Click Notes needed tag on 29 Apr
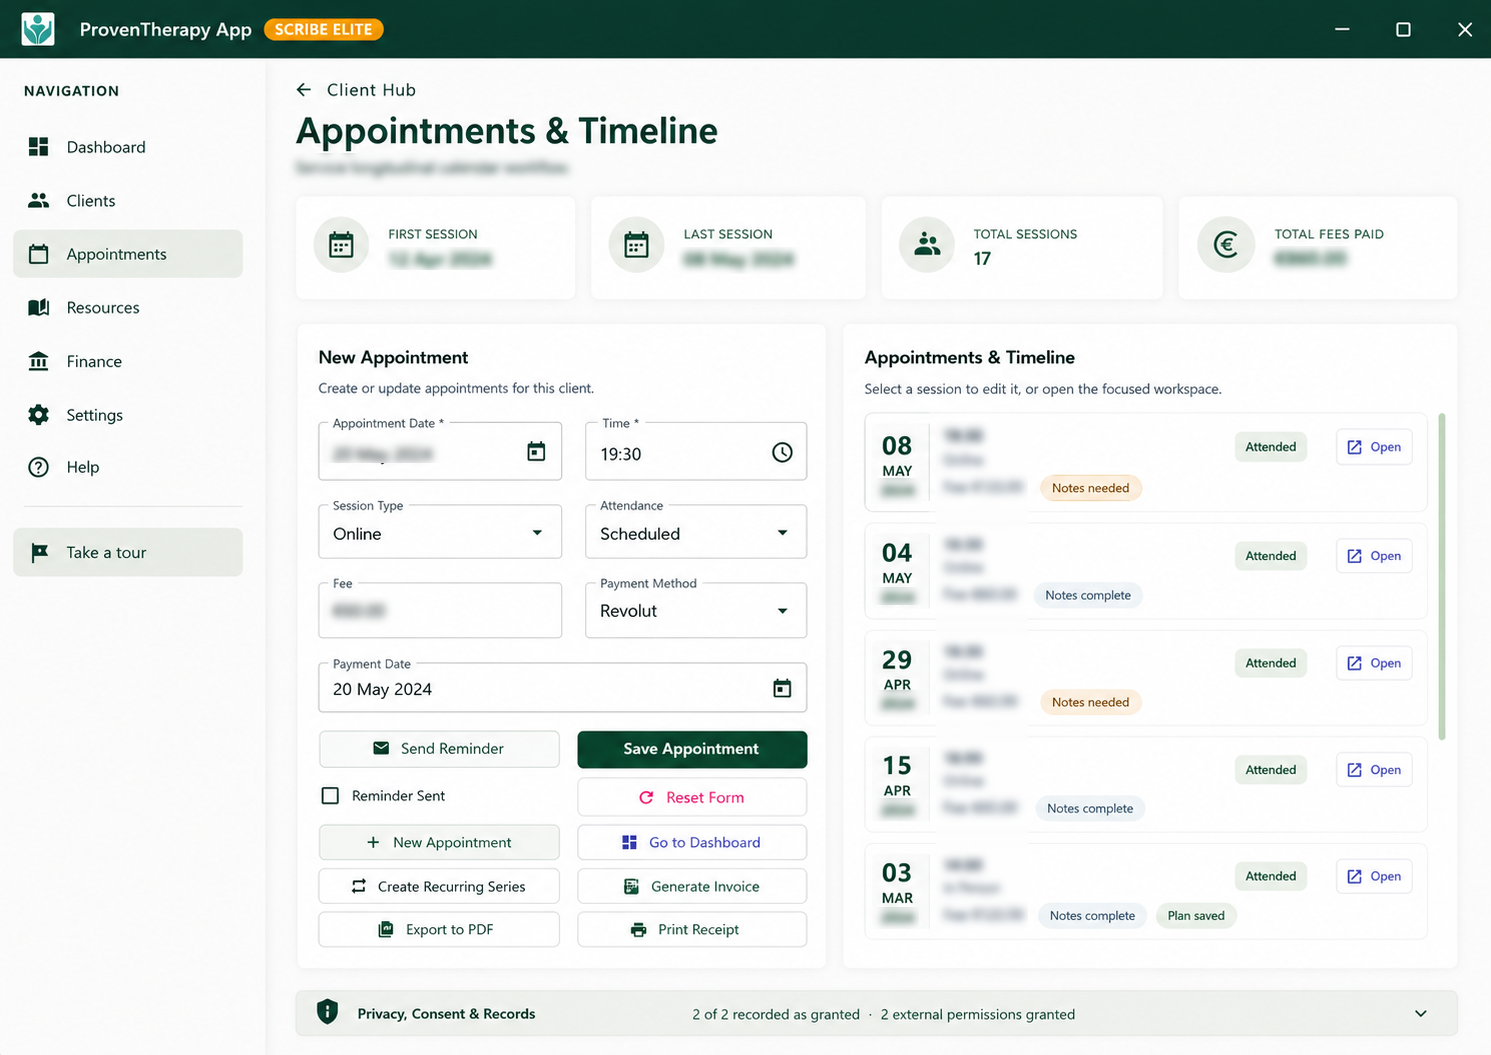This screenshot has width=1491, height=1055. point(1090,702)
